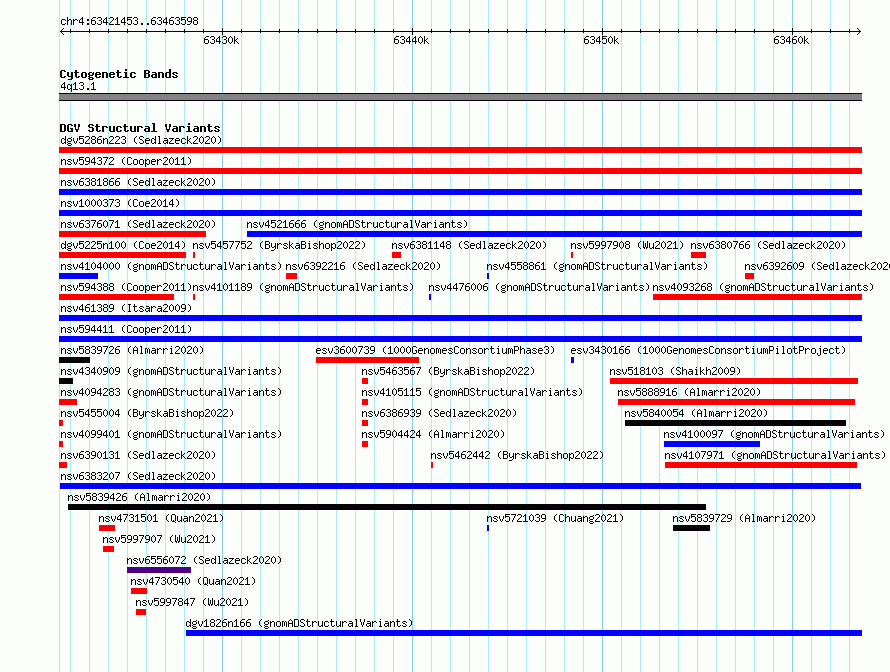The image size is (890, 672).
Task: Click the nsv6556072 purple variant bar
Action: pos(159,570)
